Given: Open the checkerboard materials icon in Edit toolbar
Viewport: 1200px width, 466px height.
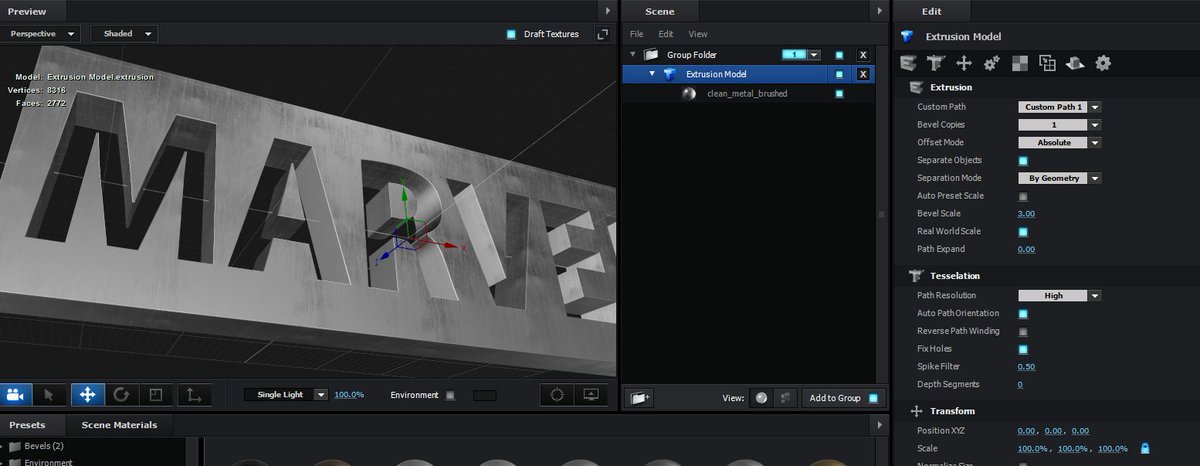Looking at the screenshot, I should click(1020, 63).
